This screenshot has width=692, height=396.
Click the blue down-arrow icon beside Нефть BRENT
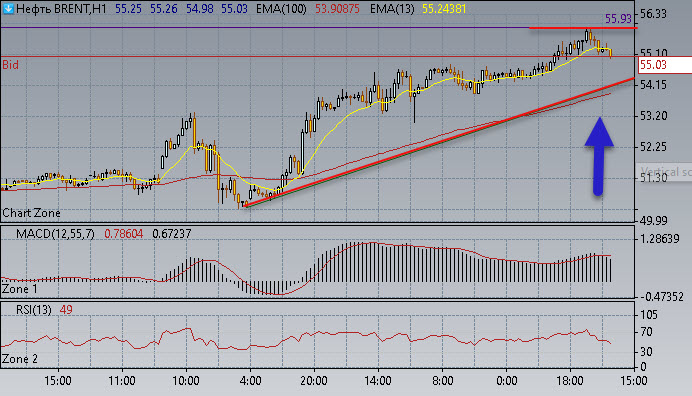[x=8, y=8]
